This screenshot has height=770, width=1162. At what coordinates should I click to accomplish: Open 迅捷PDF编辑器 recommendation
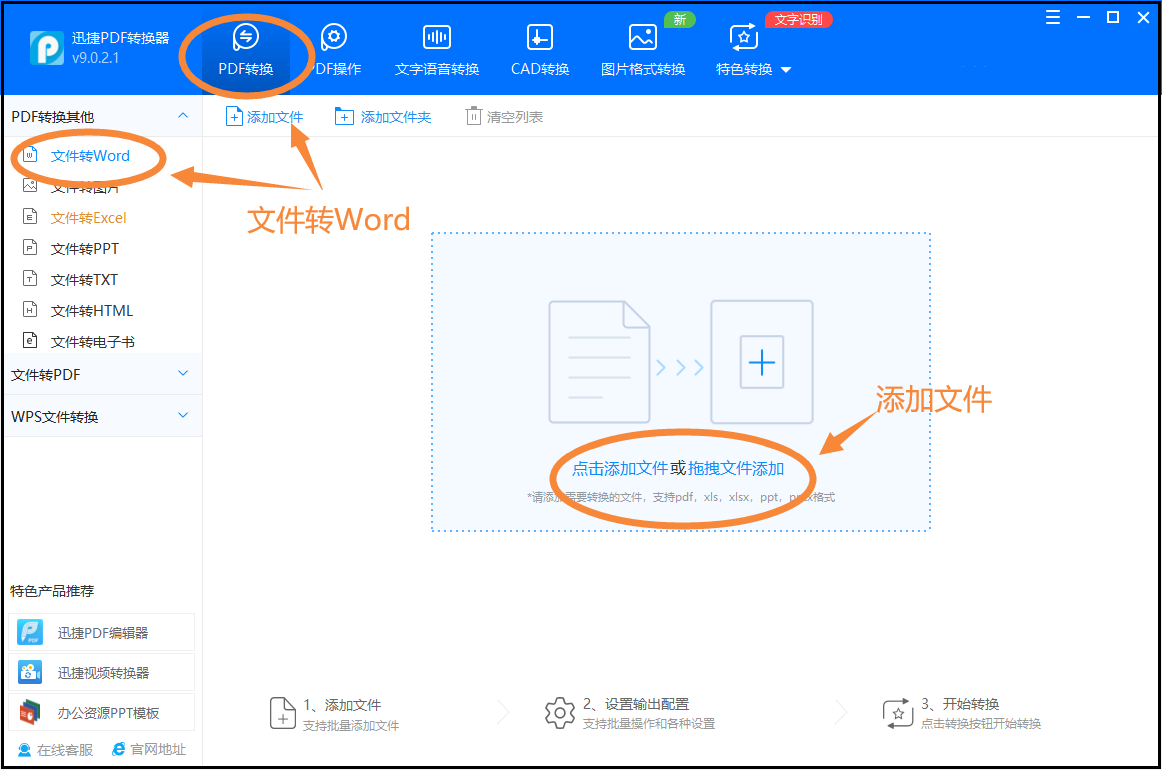tap(102, 632)
